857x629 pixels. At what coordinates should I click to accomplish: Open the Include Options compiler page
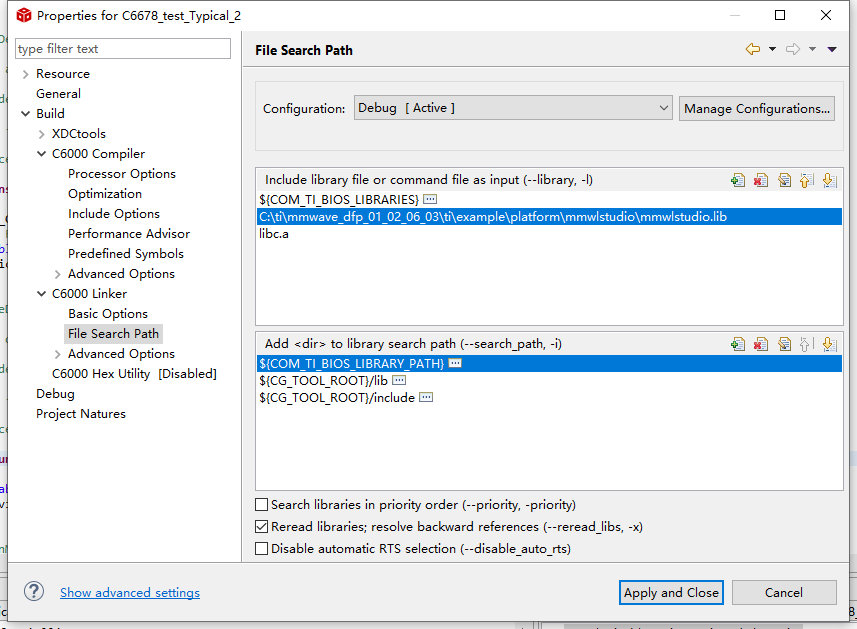114,214
